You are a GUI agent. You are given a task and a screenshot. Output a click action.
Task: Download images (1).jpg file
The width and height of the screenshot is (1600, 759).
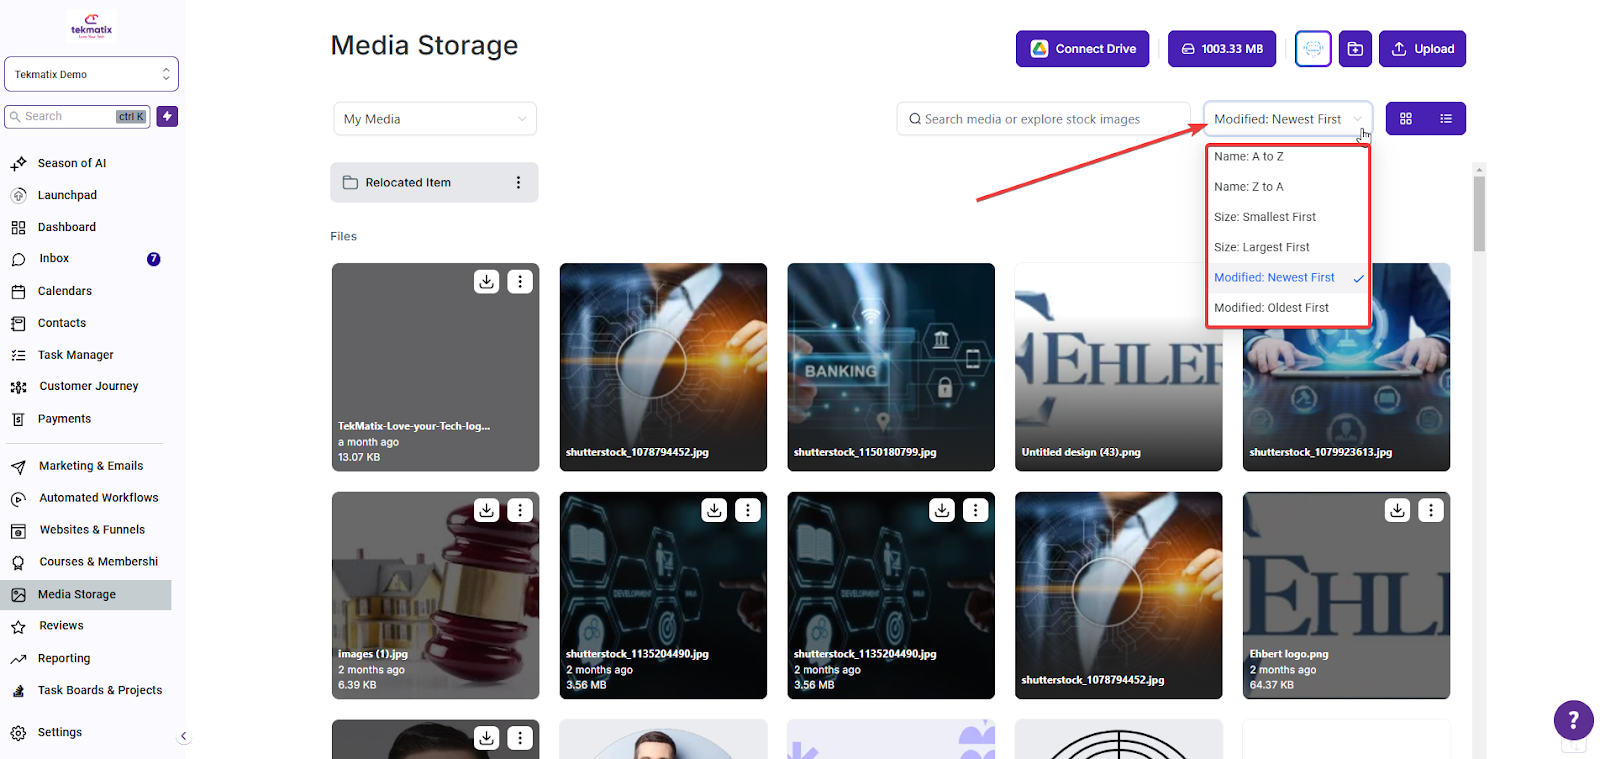coord(486,510)
